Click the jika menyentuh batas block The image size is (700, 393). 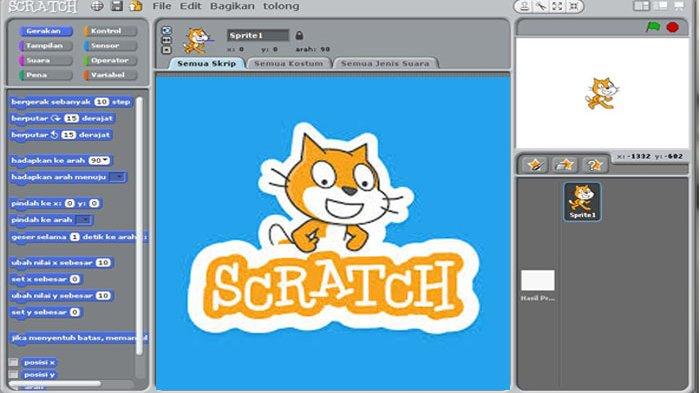click(78, 338)
